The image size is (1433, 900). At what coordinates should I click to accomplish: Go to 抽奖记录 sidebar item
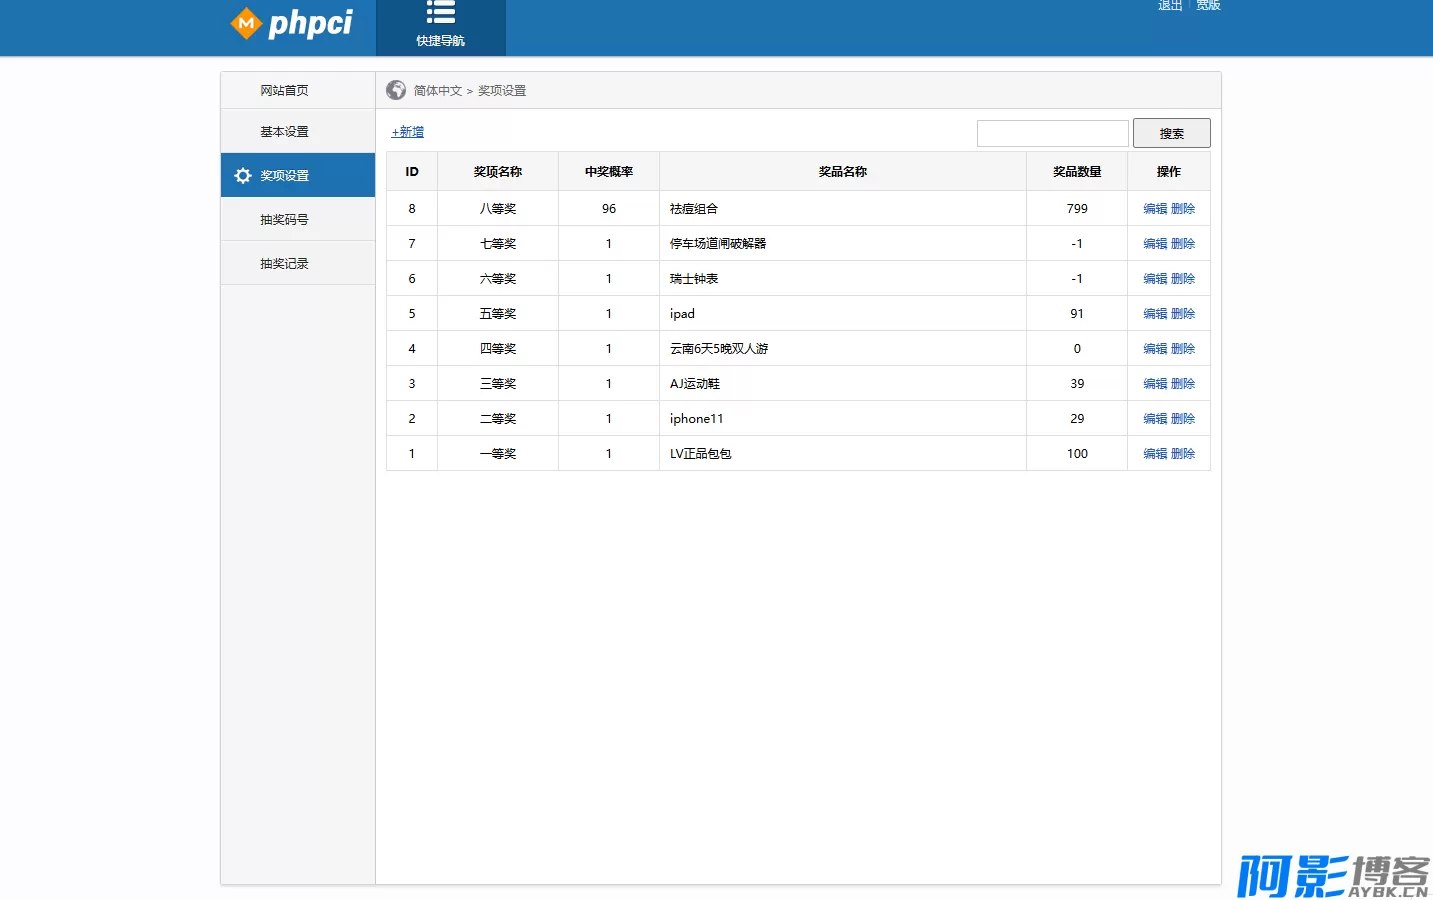point(284,264)
